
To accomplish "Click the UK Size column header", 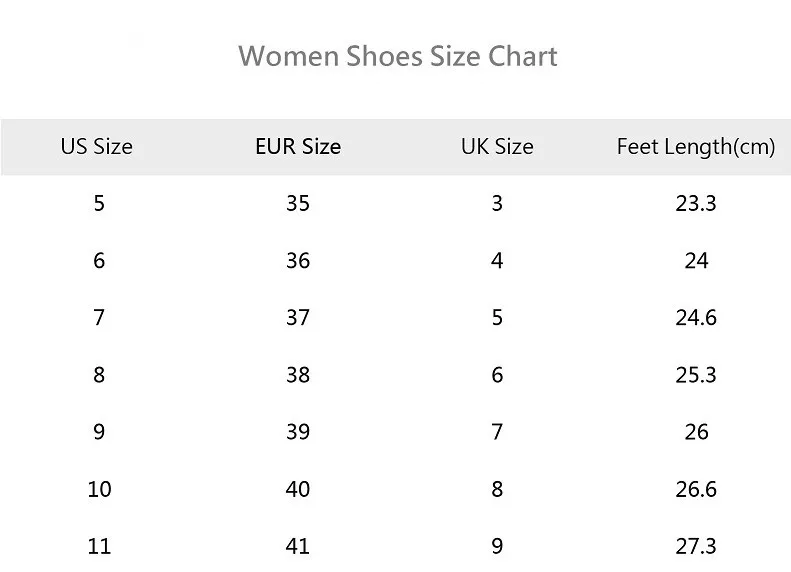I will pos(497,147).
